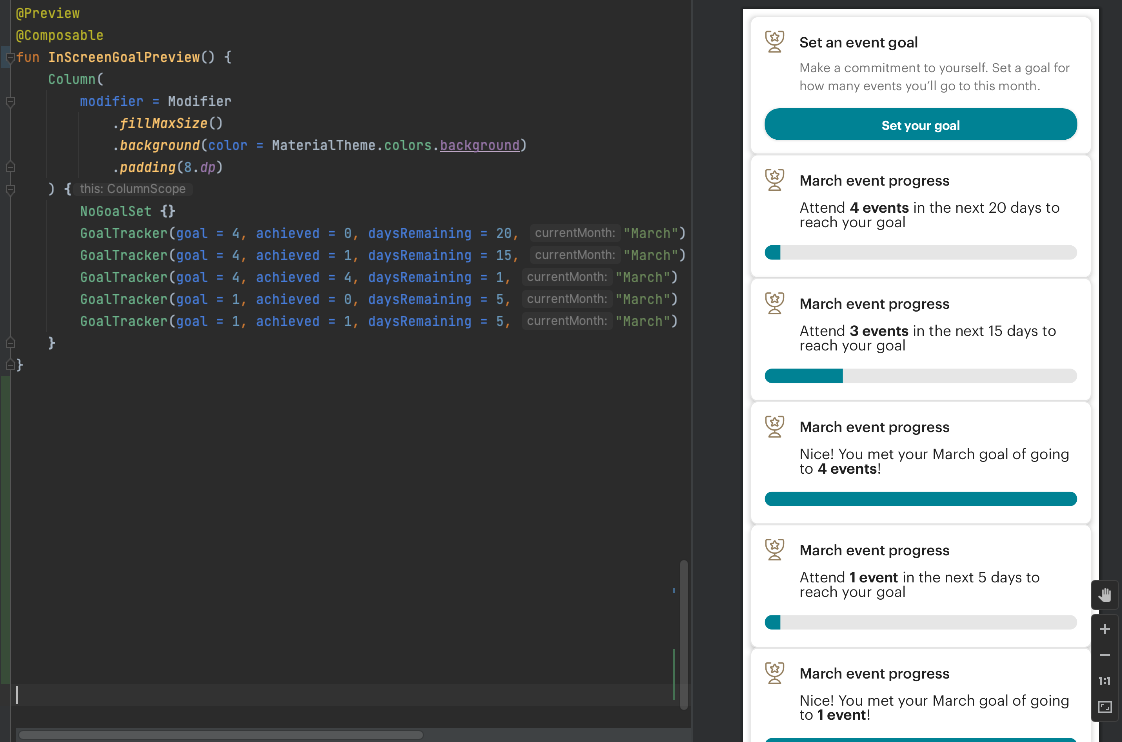Screen dimensions: 1122x742
Task: Click the full teal progress bar on the 4 events card
Action: click(920, 498)
